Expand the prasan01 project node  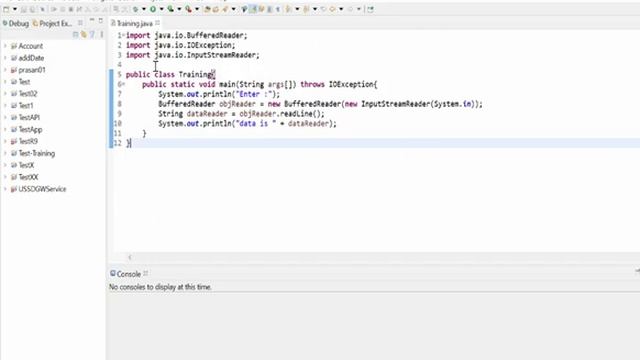5,70
